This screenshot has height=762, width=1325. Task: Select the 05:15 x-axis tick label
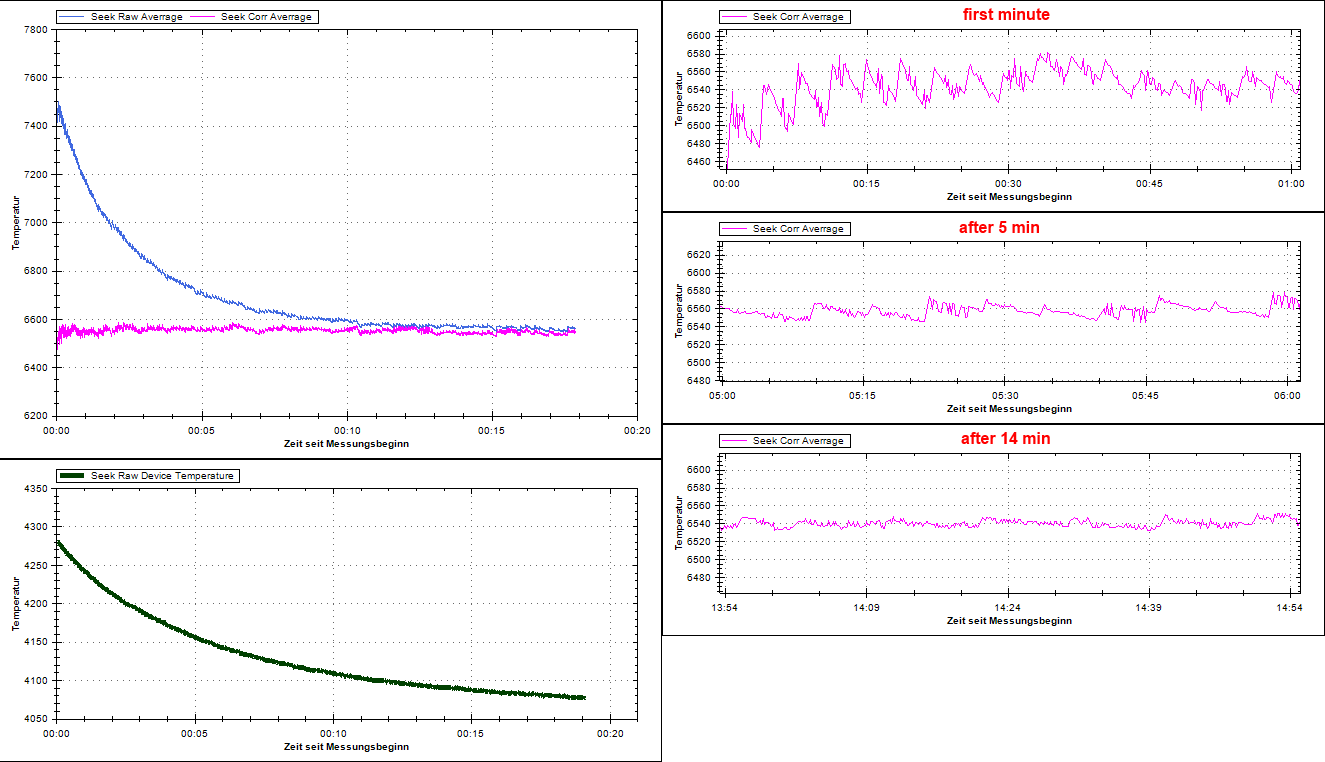(x=864, y=396)
